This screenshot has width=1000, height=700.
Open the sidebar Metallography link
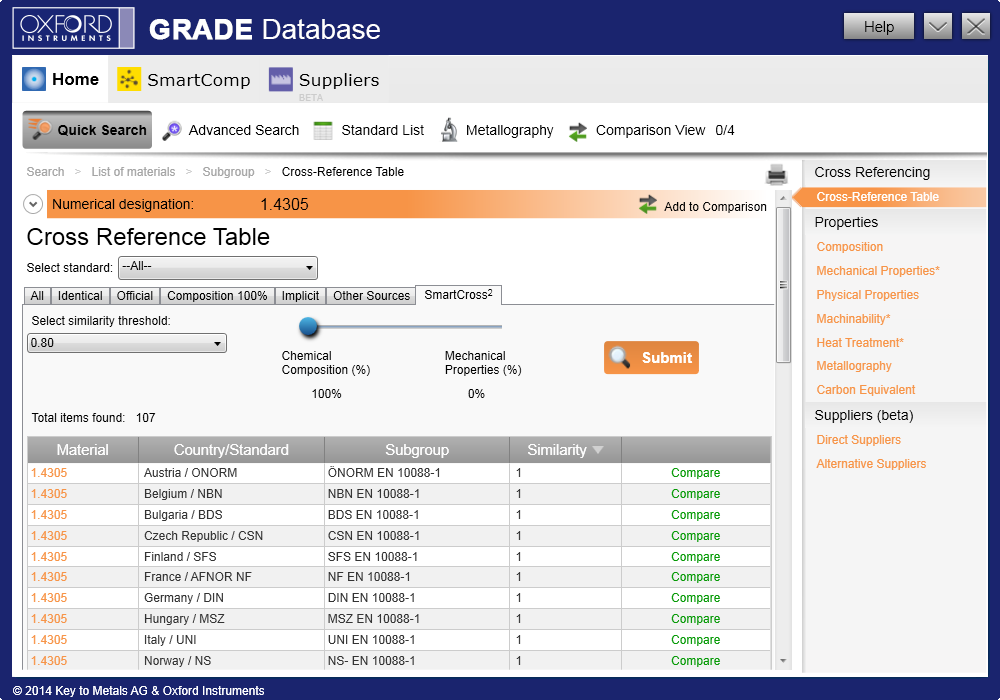(854, 366)
